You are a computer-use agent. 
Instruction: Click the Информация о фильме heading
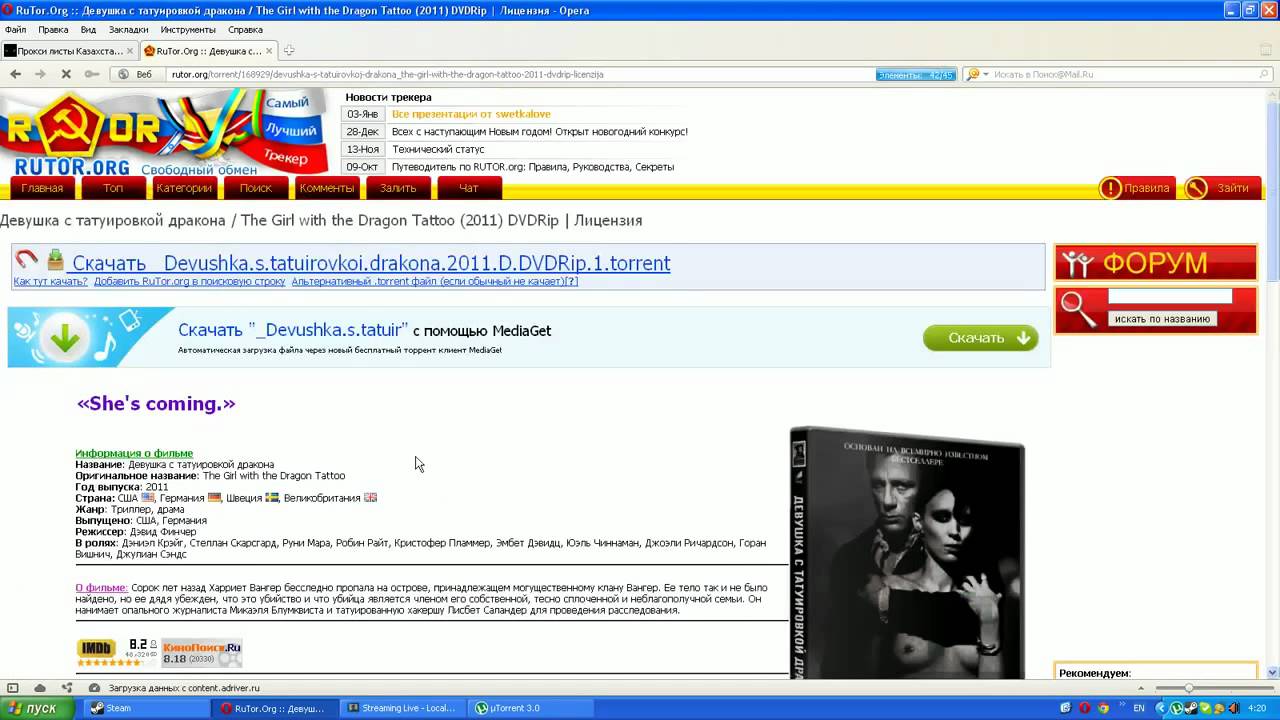134,453
